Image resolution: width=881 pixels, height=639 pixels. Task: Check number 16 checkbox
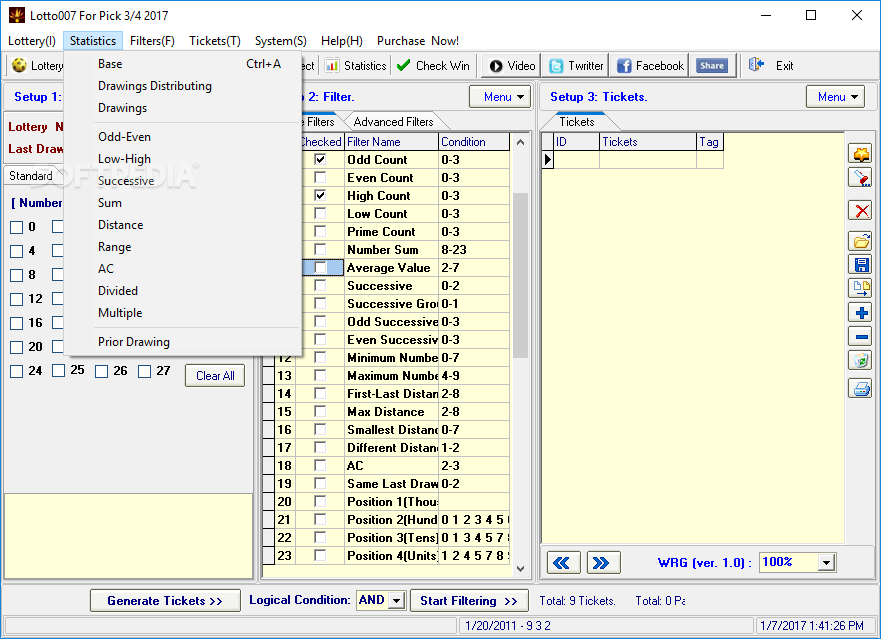point(16,323)
